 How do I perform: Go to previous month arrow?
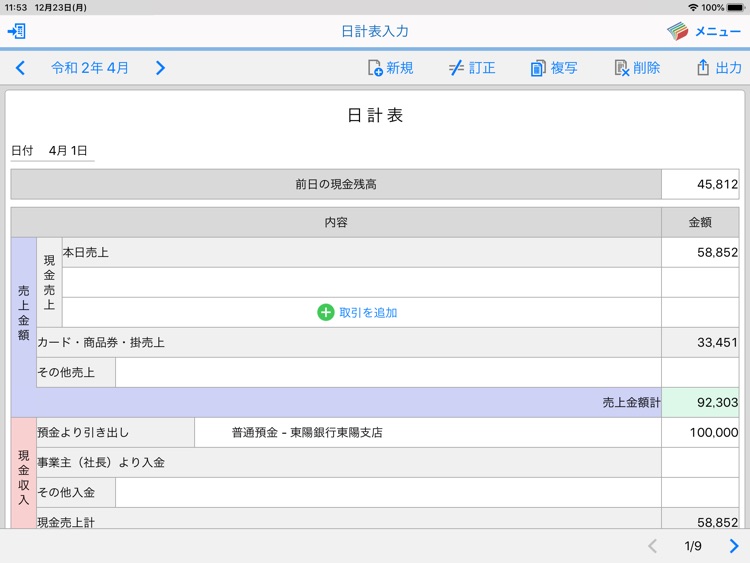[20, 68]
